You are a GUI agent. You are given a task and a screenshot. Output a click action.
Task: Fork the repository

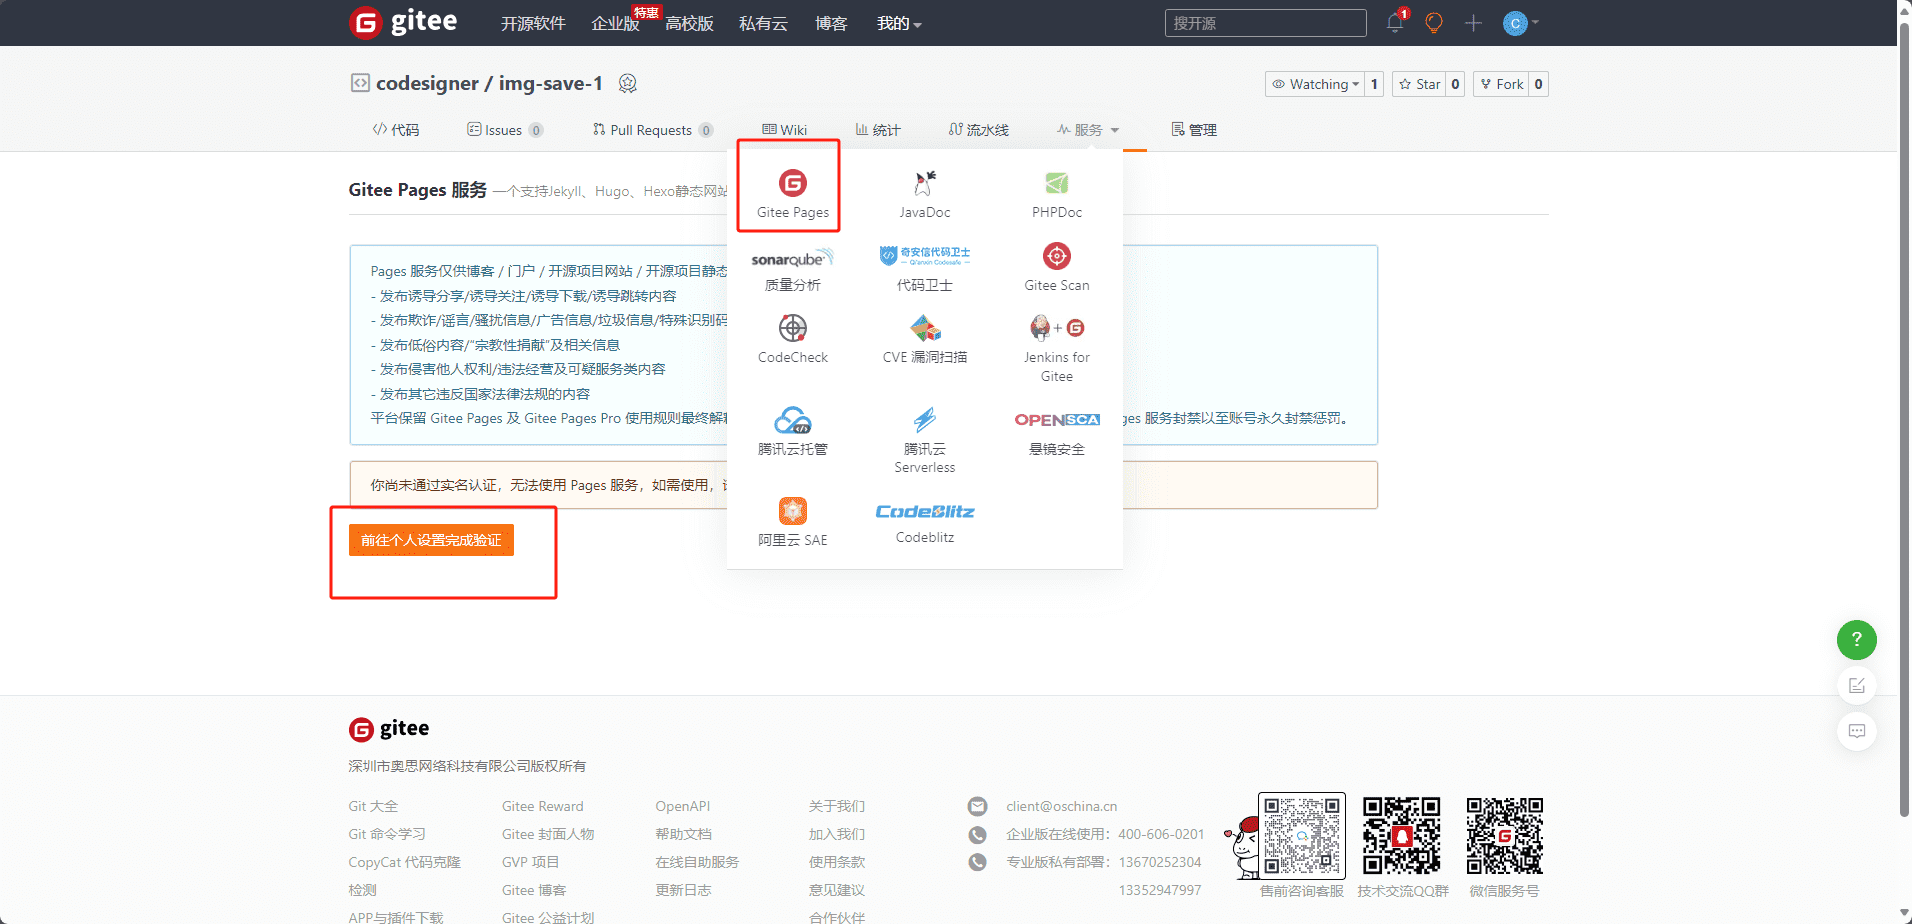point(1501,84)
